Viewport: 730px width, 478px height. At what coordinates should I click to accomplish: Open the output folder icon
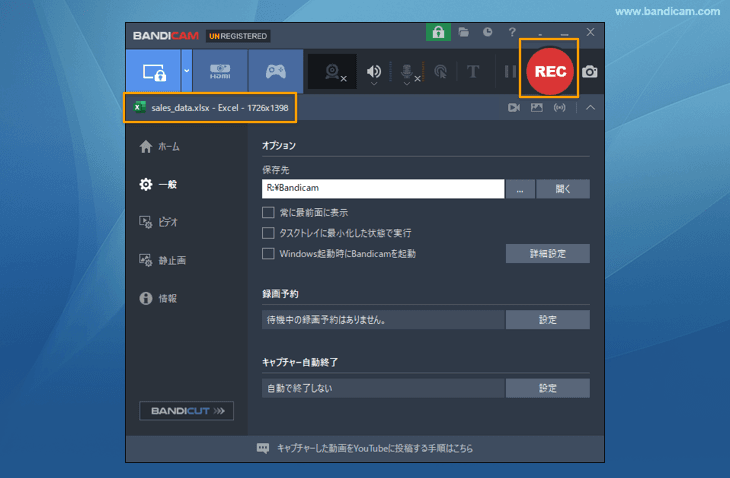click(463, 32)
